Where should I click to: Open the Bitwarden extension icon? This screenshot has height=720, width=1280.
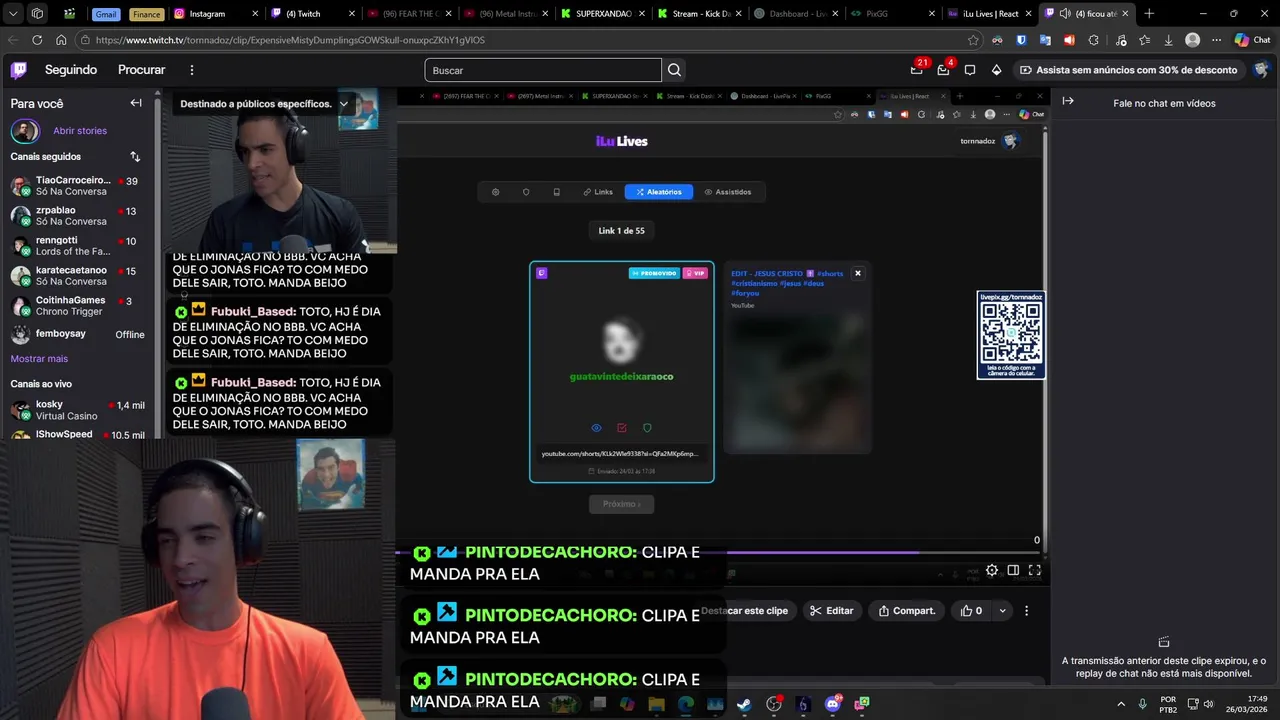pos(1021,40)
